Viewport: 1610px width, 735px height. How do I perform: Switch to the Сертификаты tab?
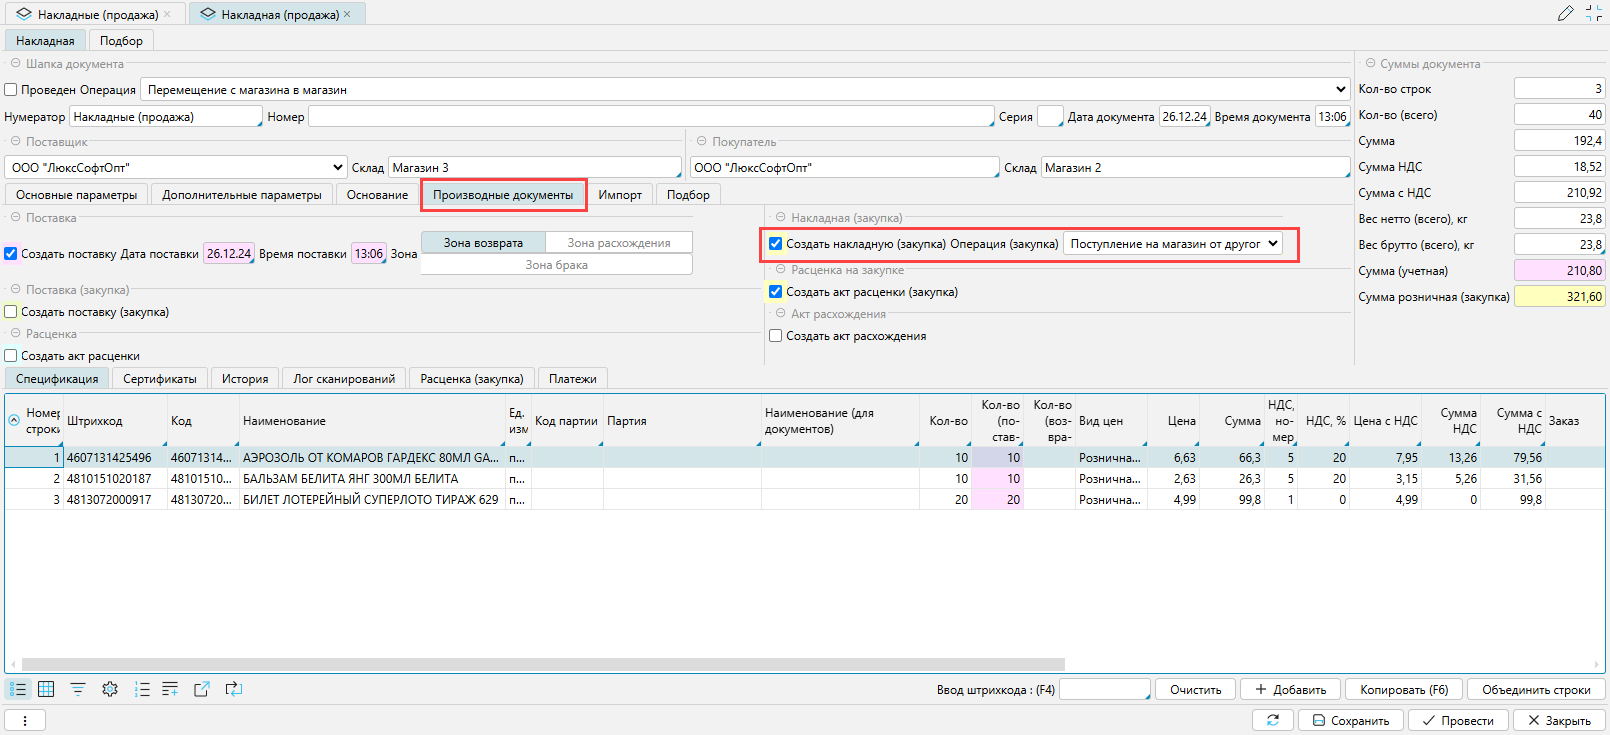coord(159,379)
